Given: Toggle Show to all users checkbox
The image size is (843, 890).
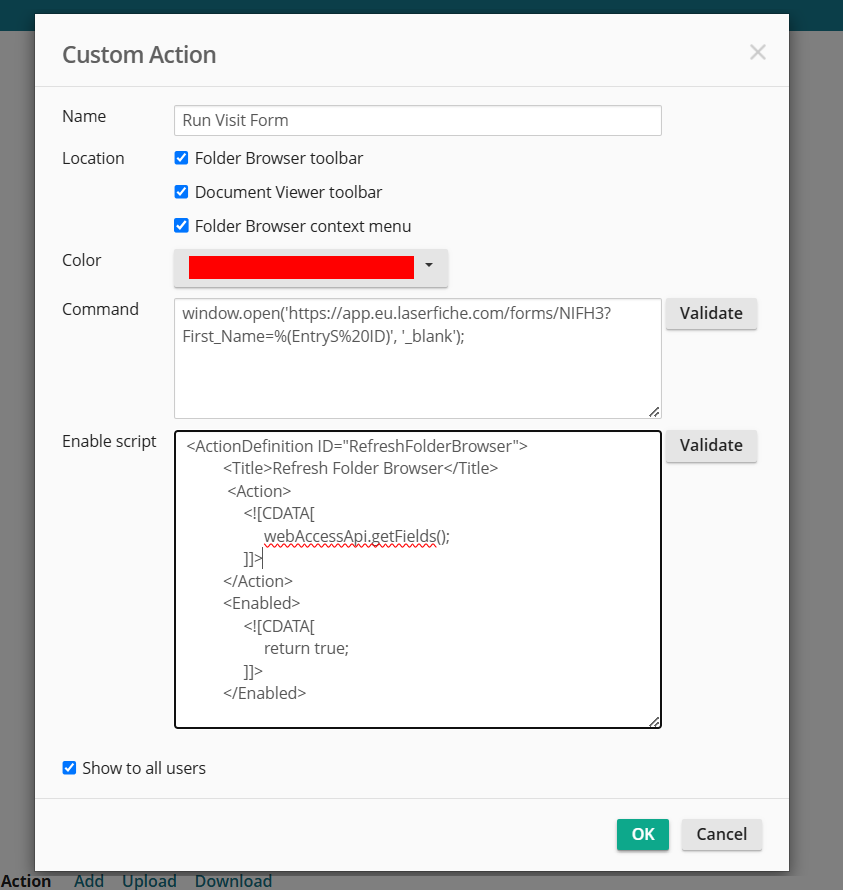Looking at the screenshot, I should 69,768.
